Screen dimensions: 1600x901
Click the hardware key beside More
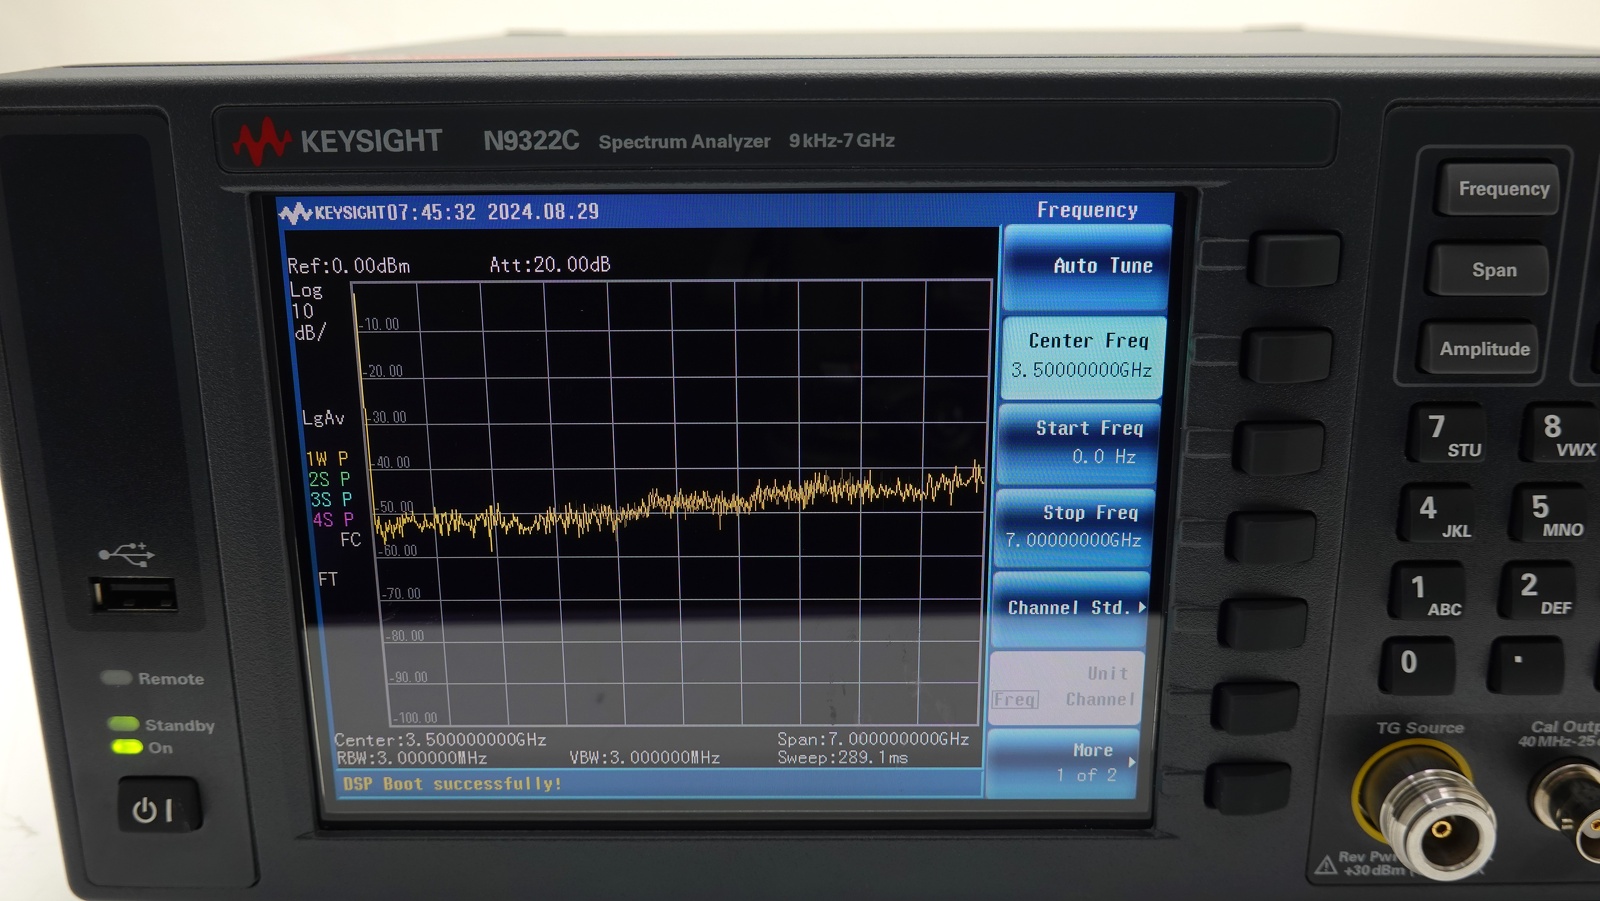point(1247,785)
